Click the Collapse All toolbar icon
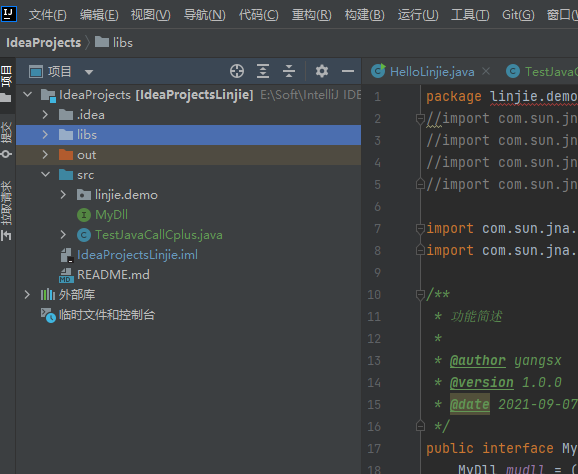The image size is (578, 474). [x=289, y=71]
